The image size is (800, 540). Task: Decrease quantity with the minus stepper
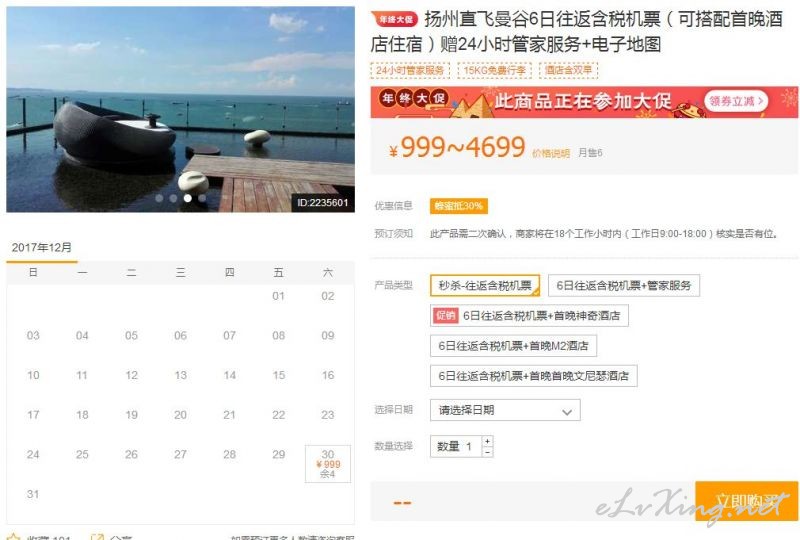coord(488,452)
